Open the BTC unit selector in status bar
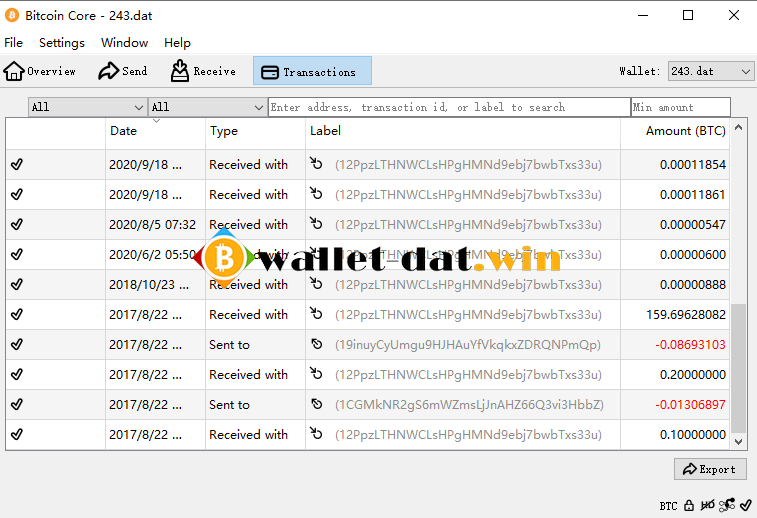 pos(668,506)
